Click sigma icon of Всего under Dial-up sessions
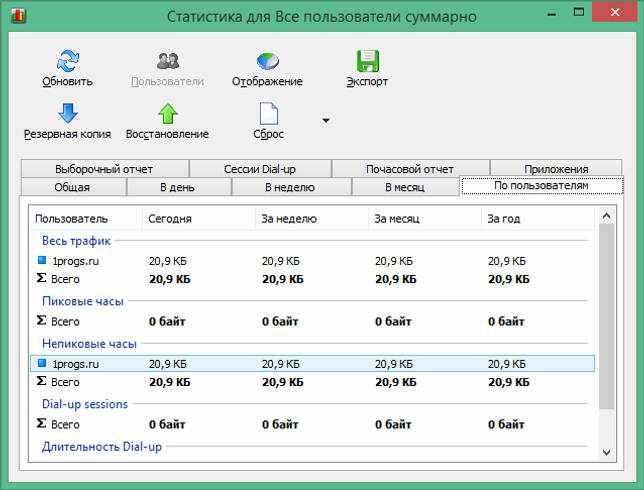The width and height of the screenshot is (644, 490). (x=41, y=423)
